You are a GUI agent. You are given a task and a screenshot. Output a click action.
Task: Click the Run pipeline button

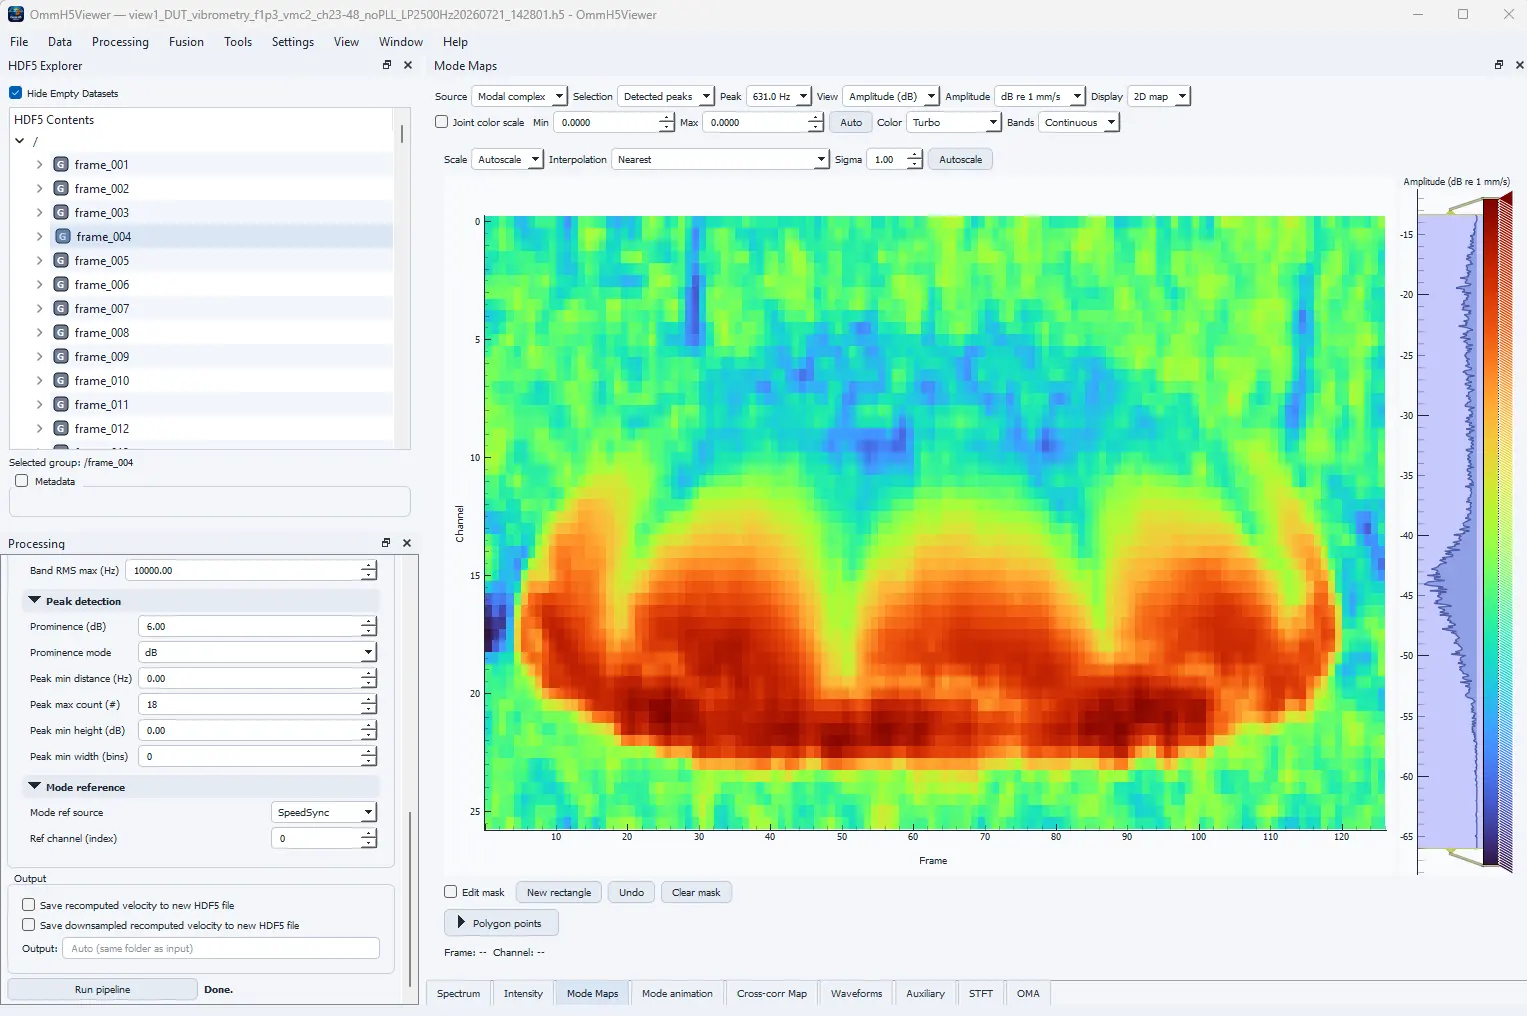pyautogui.click(x=102, y=989)
